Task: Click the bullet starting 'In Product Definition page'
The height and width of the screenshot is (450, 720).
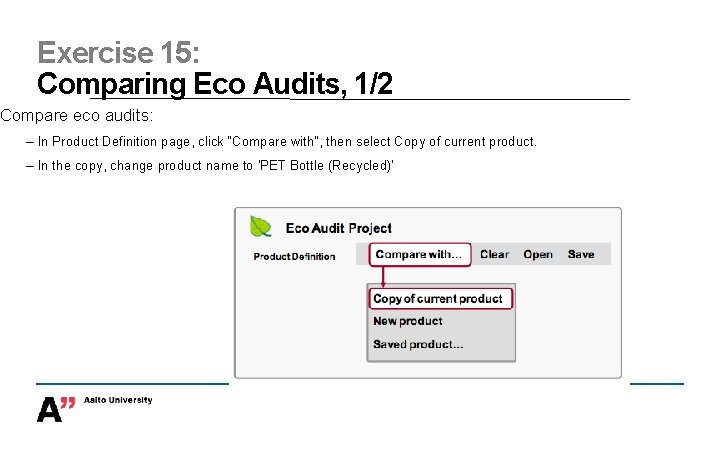Action: (287, 141)
